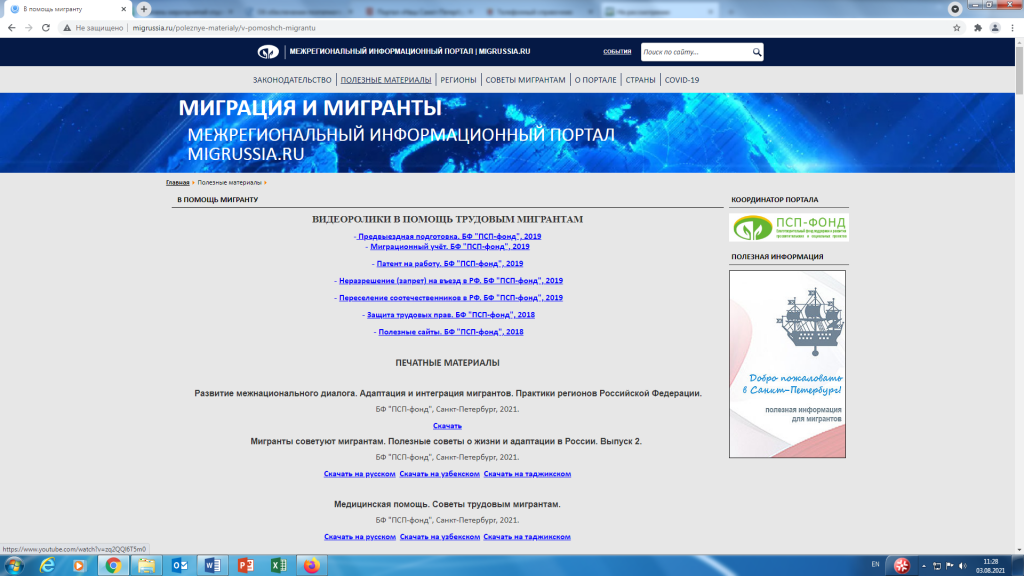This screenshot has width=1024, height=576.
Task: Open СОВЕТЫ МИГРАНТАМ menu item
Action: click(525, 80)
